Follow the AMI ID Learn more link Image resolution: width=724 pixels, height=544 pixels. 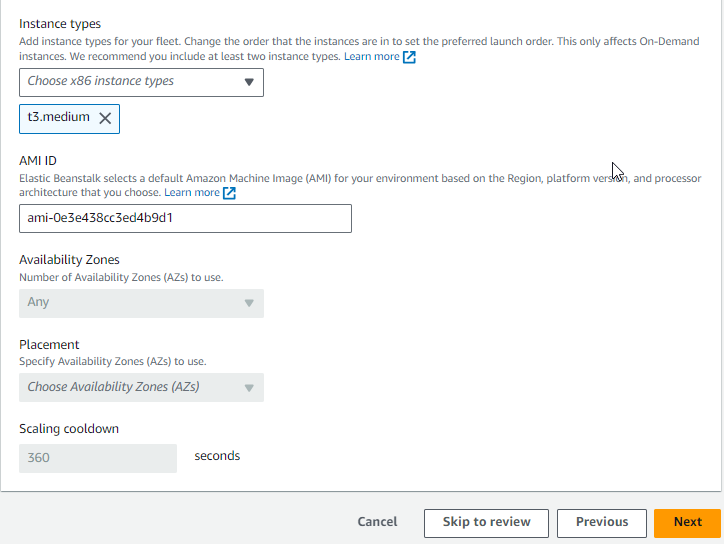(192, 193)
